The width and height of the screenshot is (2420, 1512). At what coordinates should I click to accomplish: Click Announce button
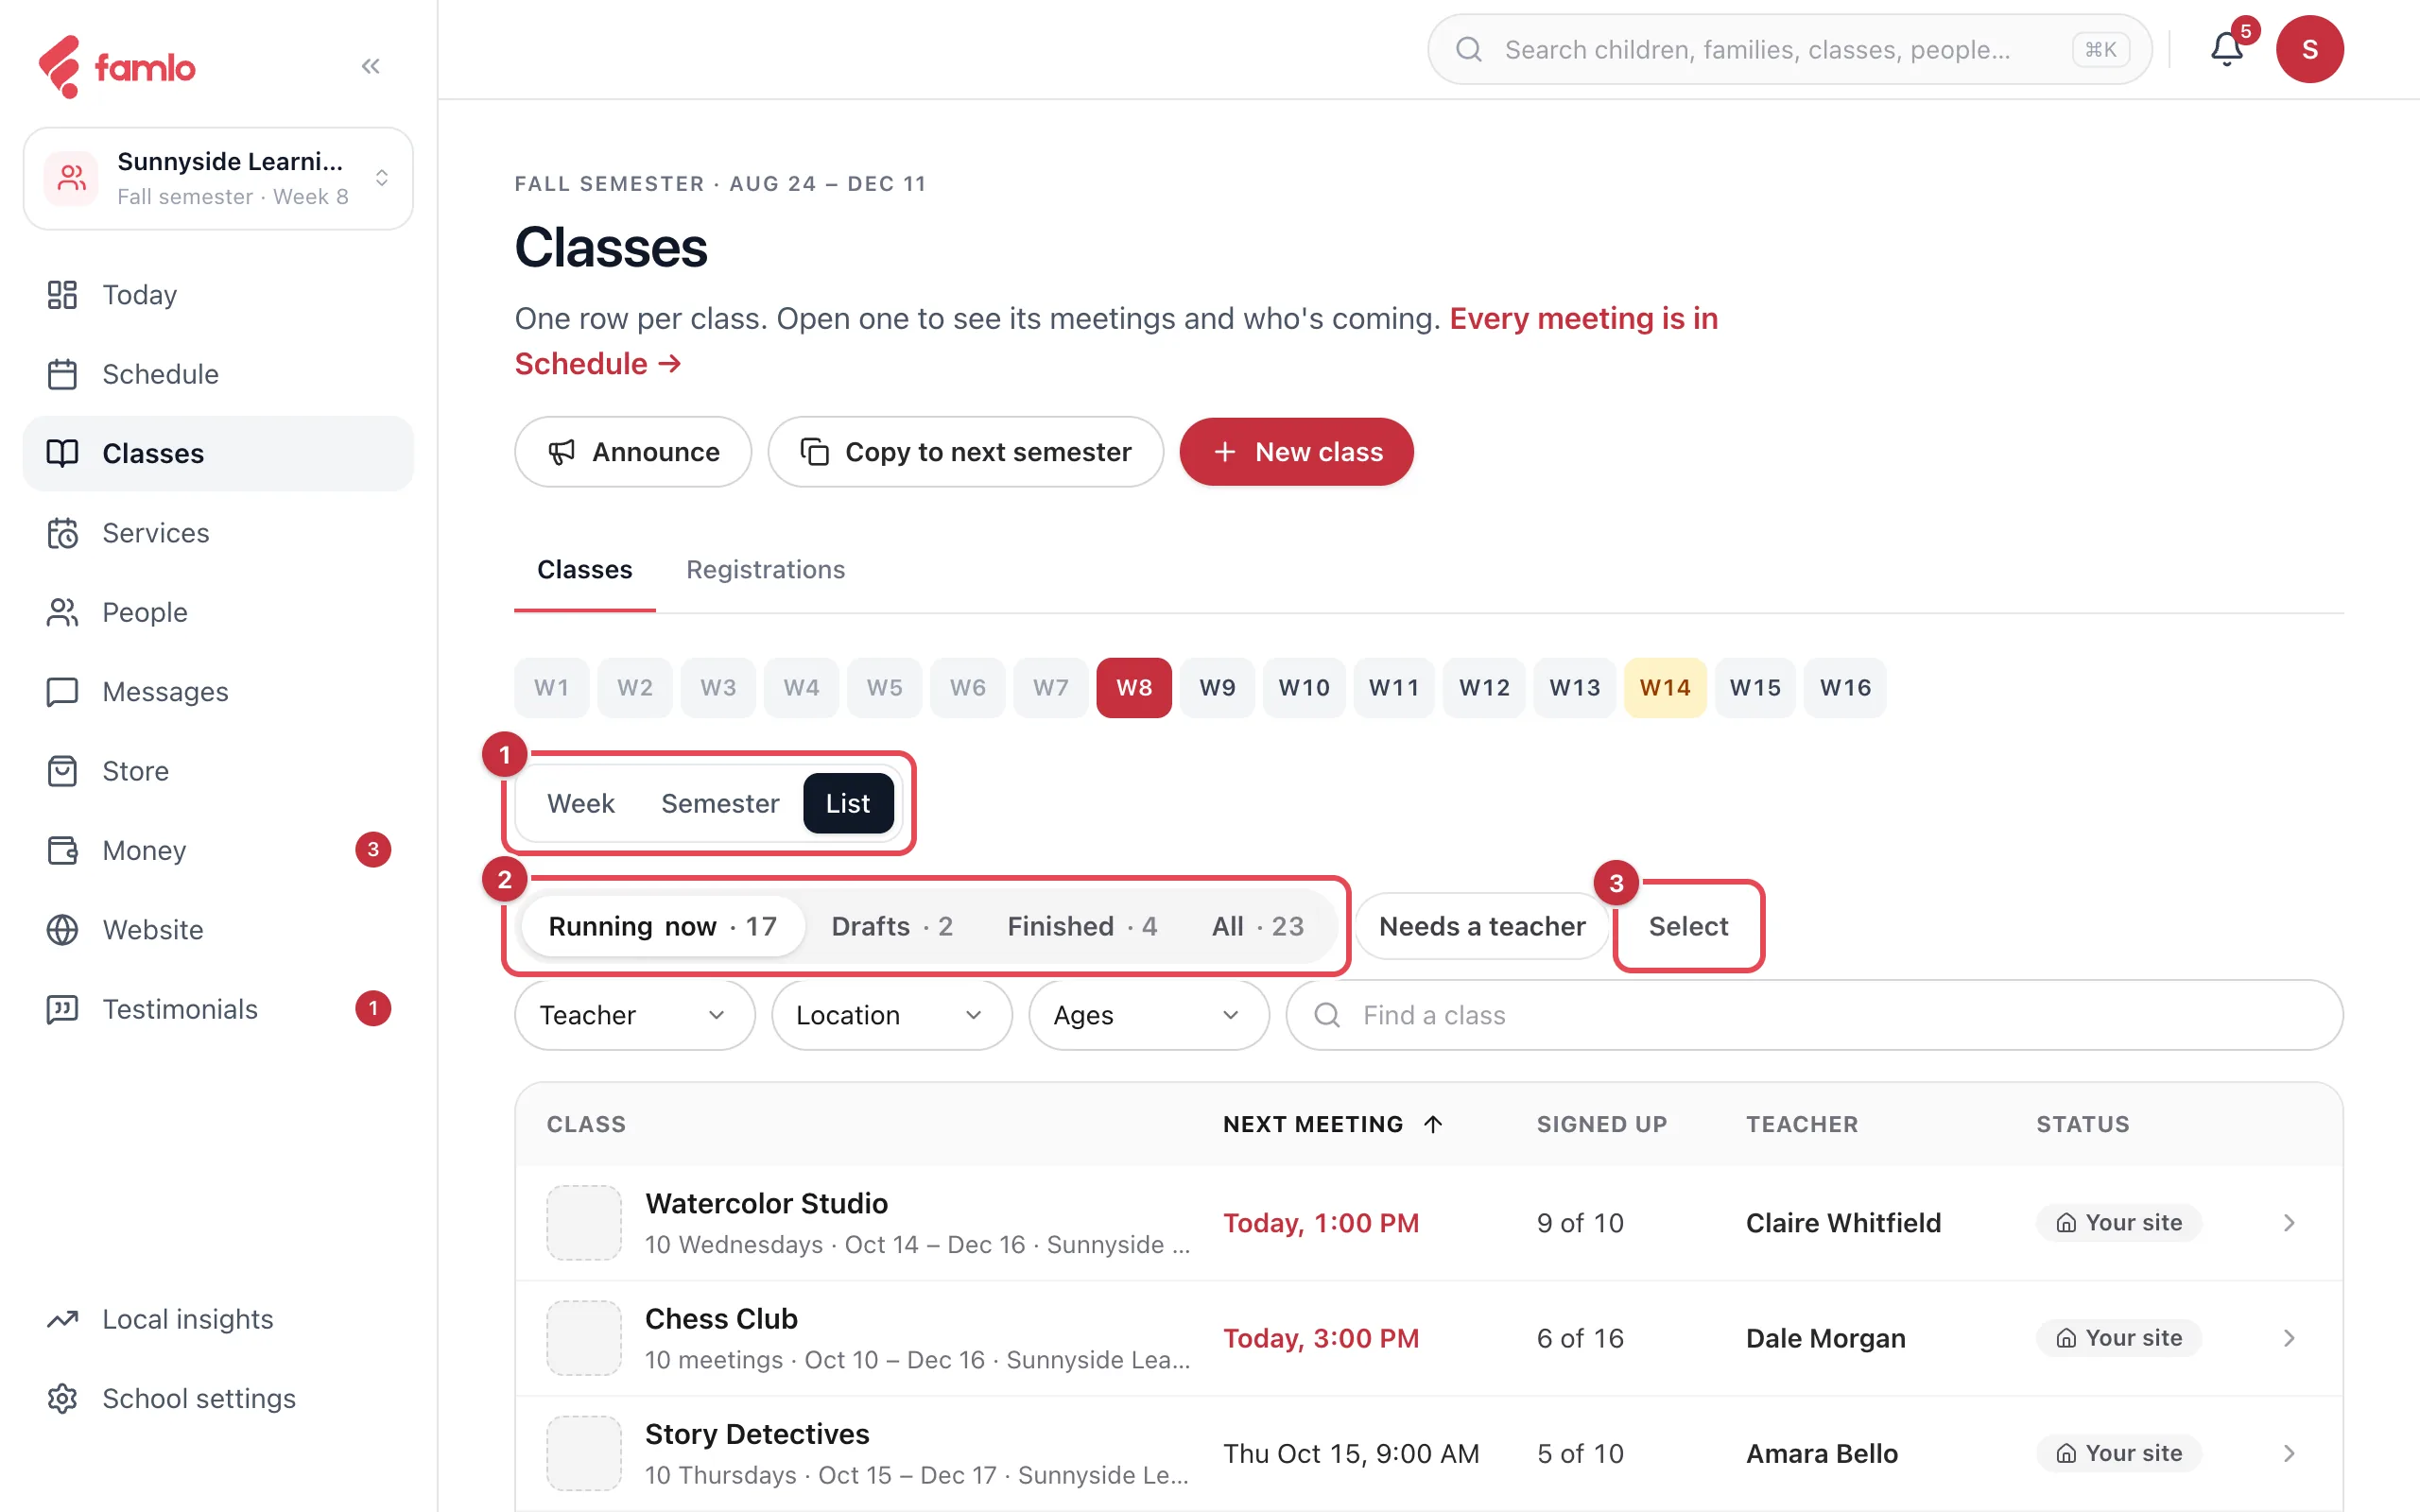click(x=633, y=452)
